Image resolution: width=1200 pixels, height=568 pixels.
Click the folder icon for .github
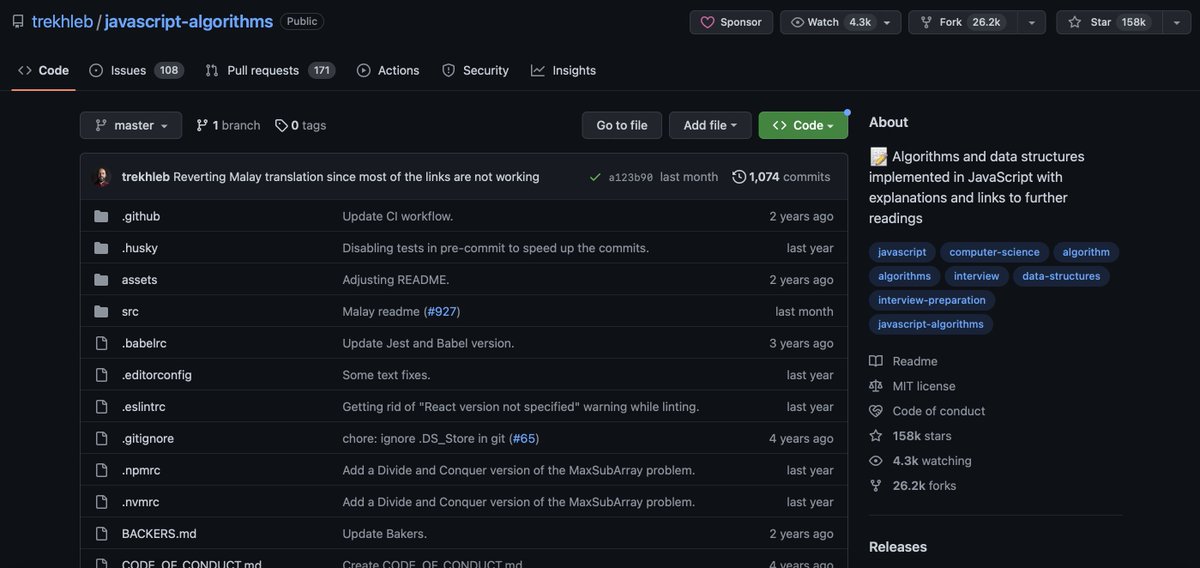pos(101,216)
